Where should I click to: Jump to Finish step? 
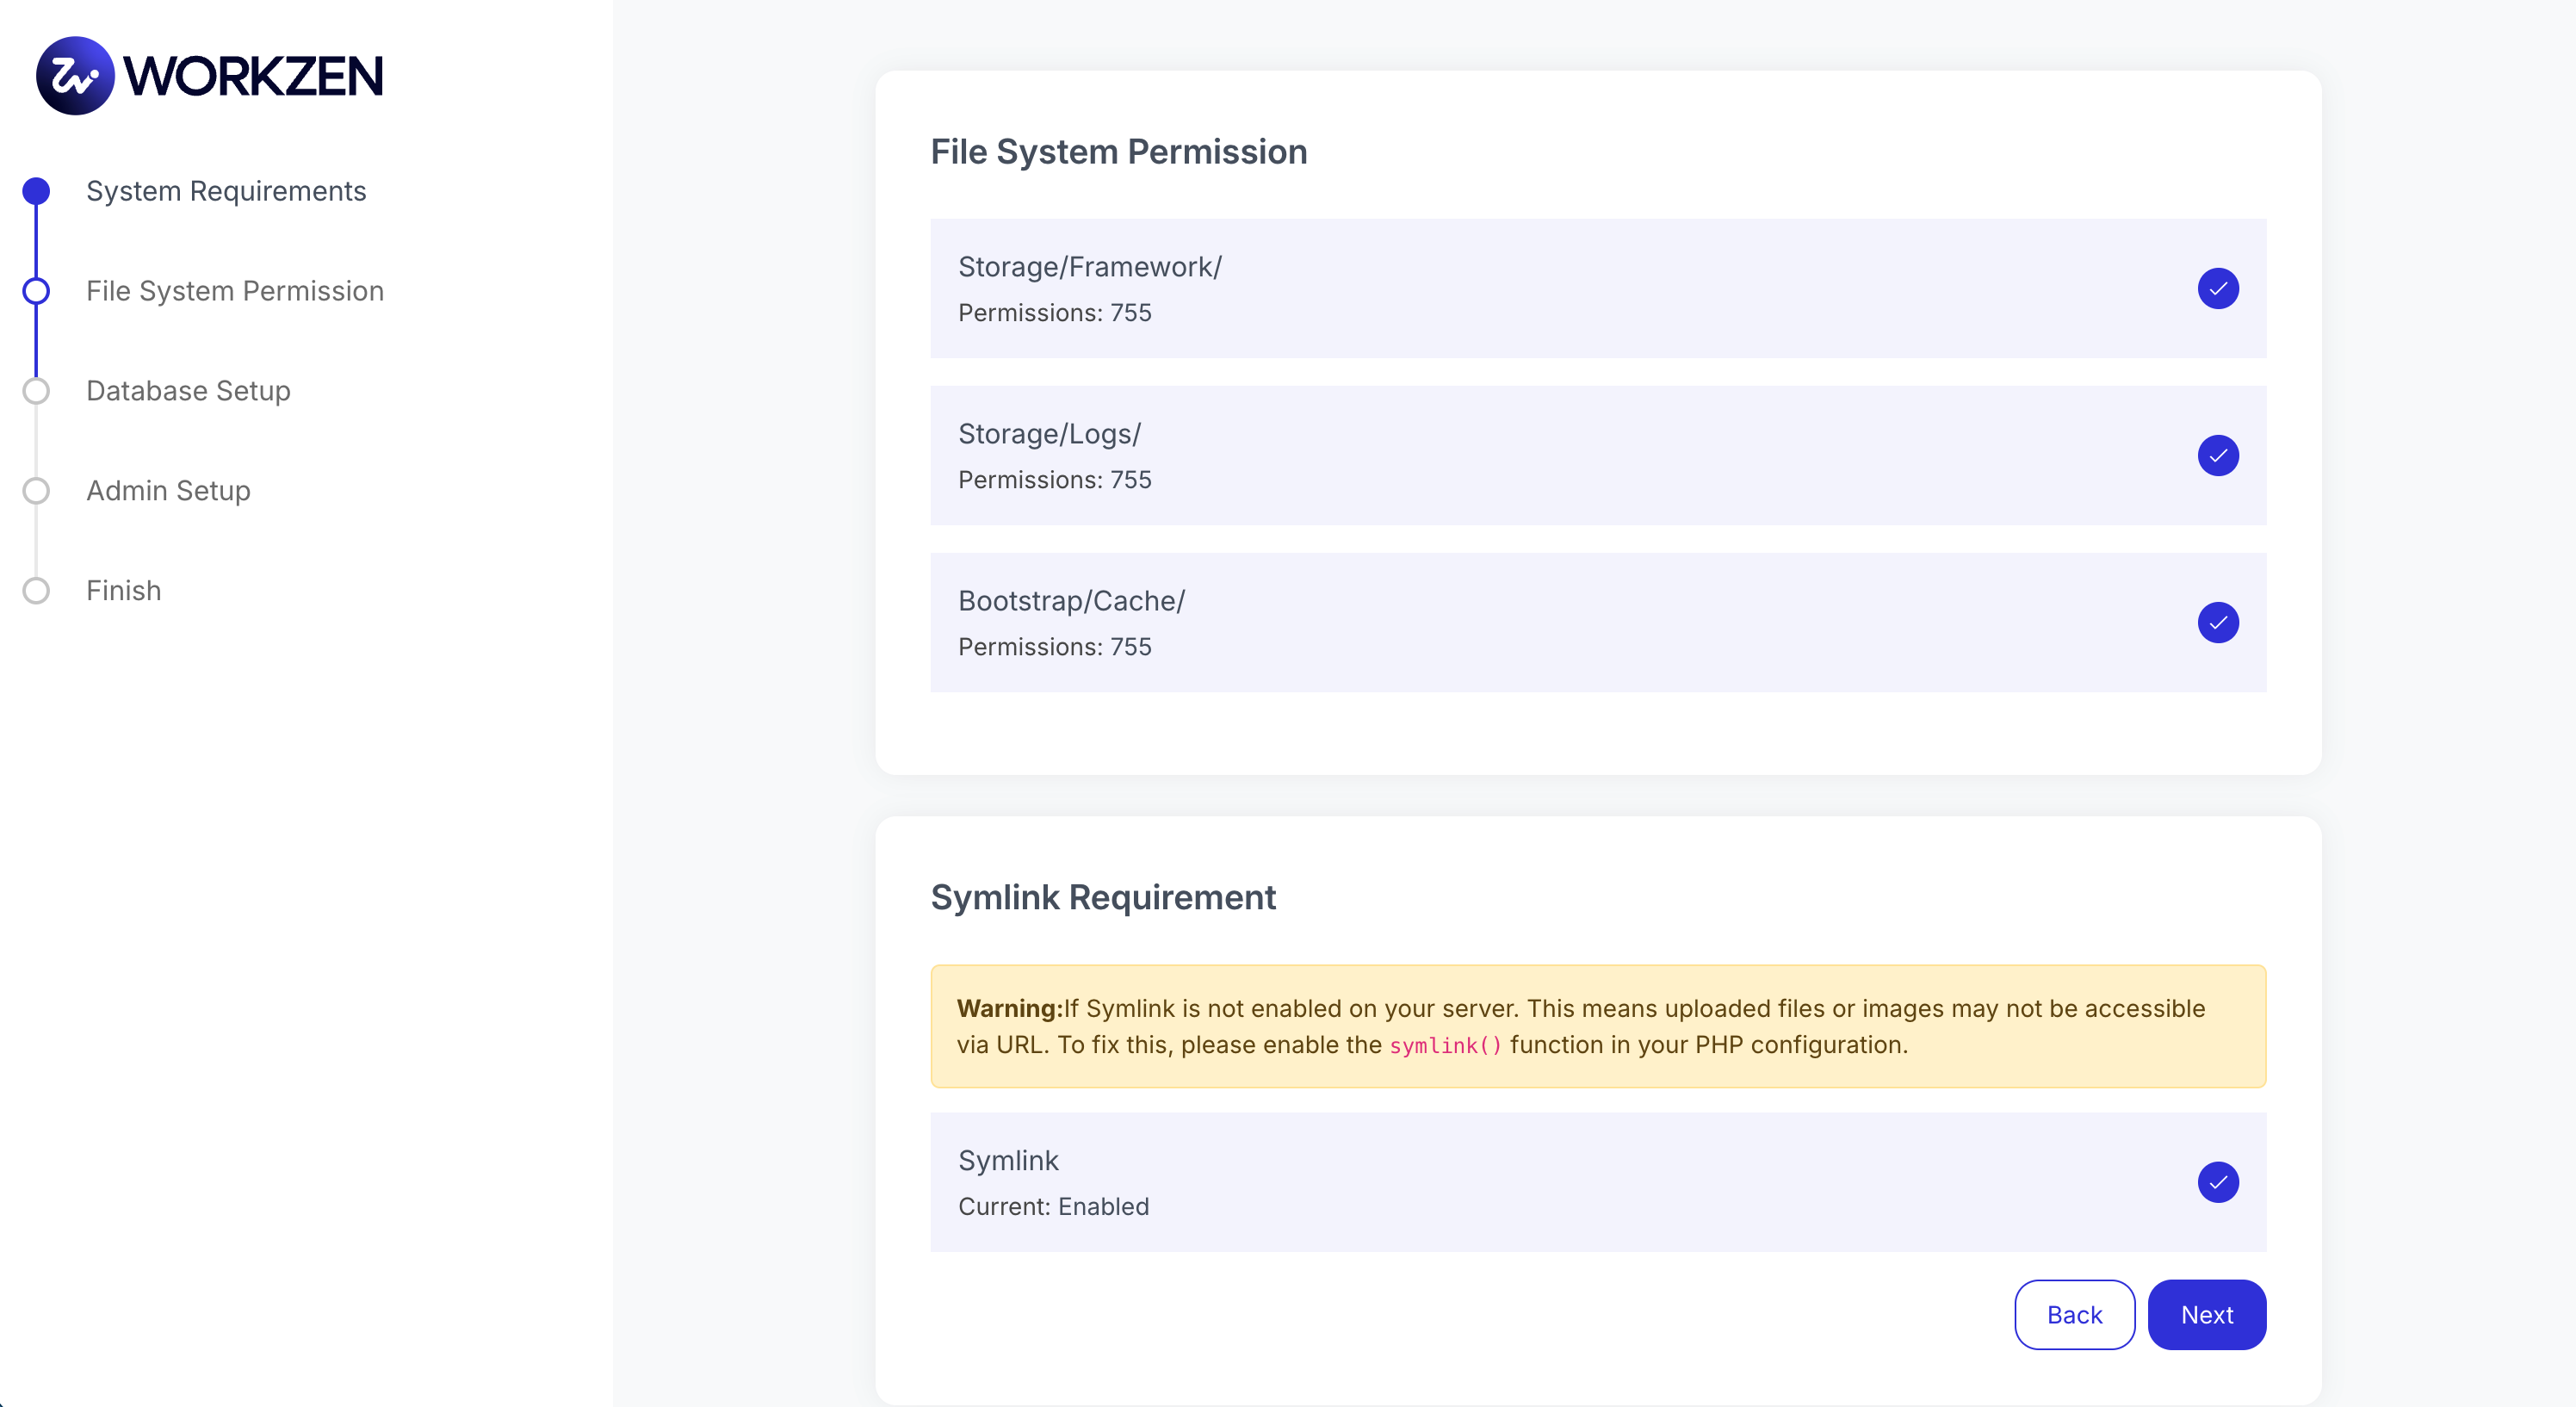coord(123,591)
